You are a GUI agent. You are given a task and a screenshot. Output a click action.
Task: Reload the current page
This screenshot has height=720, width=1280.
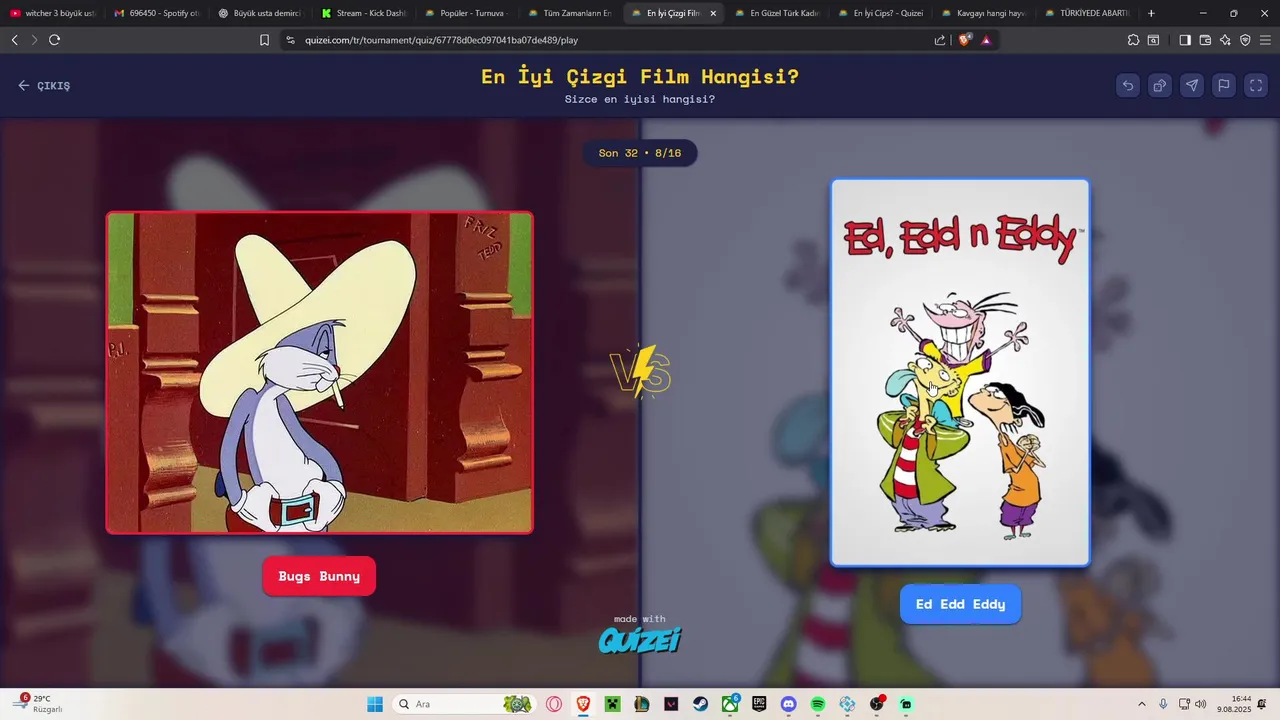click(x=54, y=40)
